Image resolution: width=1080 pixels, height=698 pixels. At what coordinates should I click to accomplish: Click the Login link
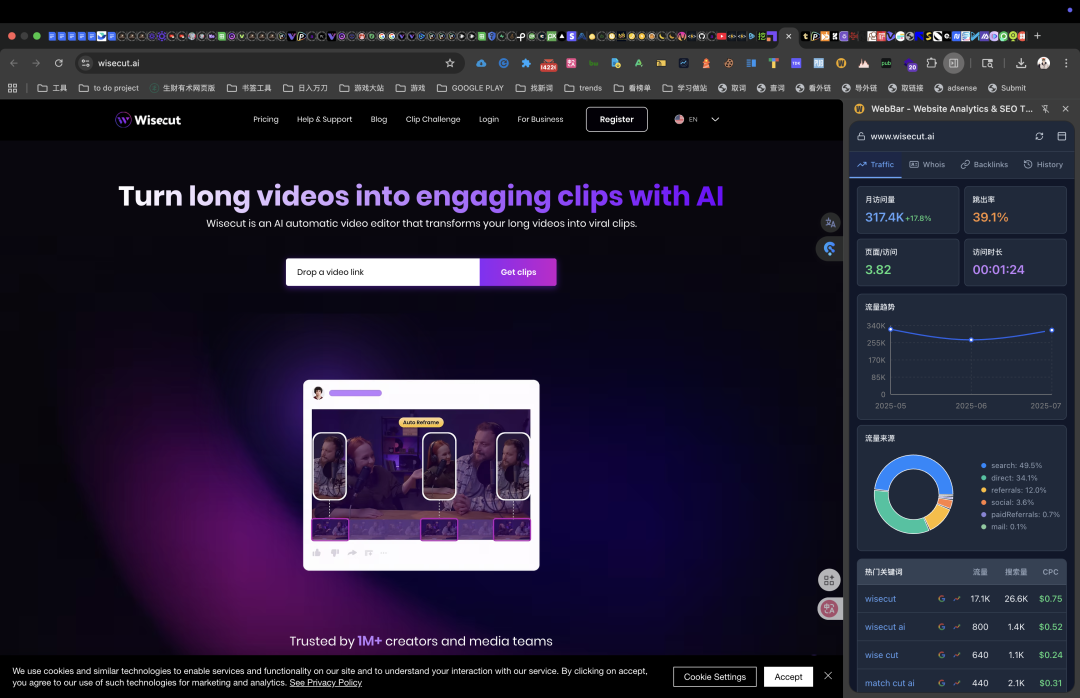(x=489, y=119)
